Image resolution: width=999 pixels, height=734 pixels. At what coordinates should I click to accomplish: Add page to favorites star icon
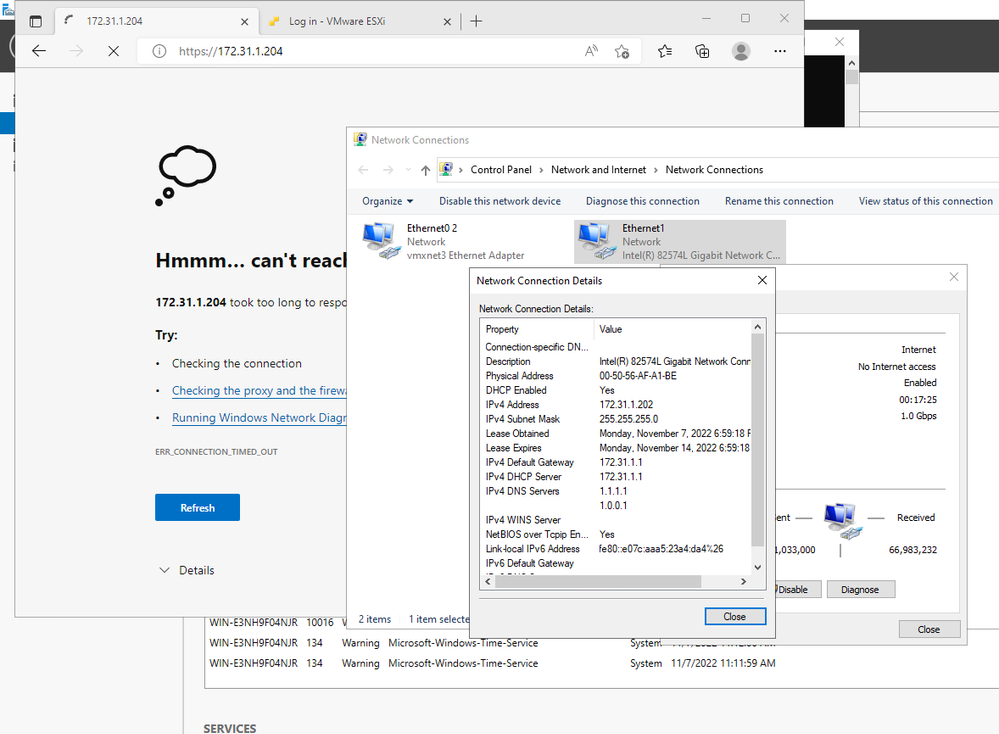[x=622, y=51]
